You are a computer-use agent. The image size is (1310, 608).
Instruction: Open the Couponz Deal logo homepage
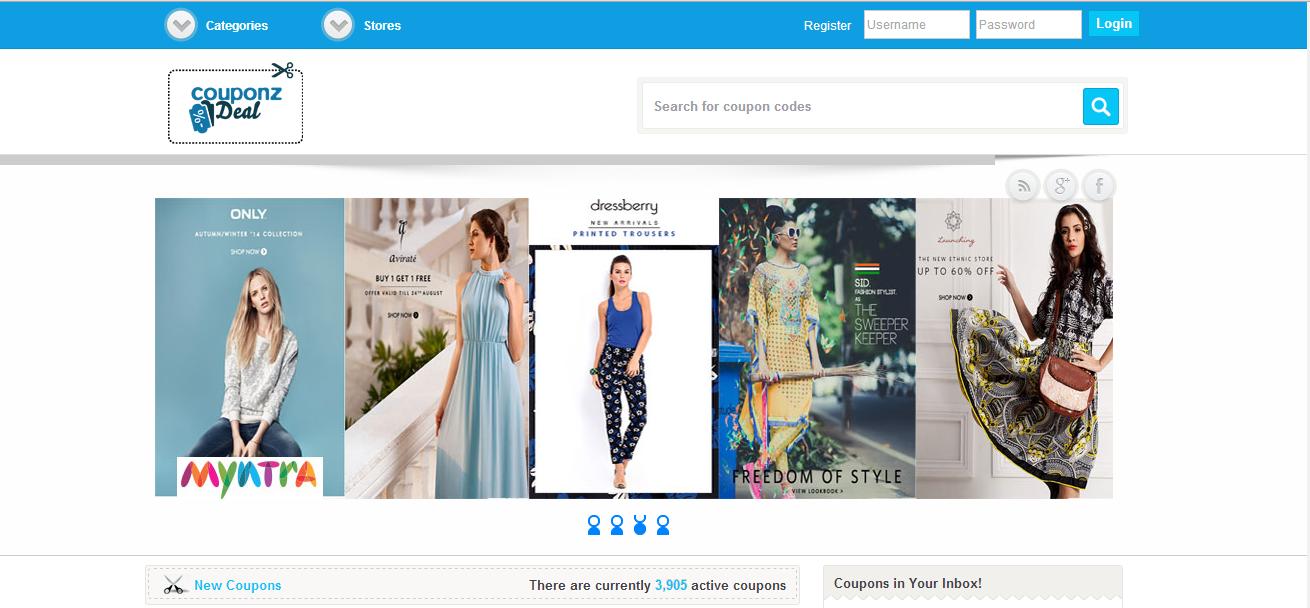pos(236,104)
